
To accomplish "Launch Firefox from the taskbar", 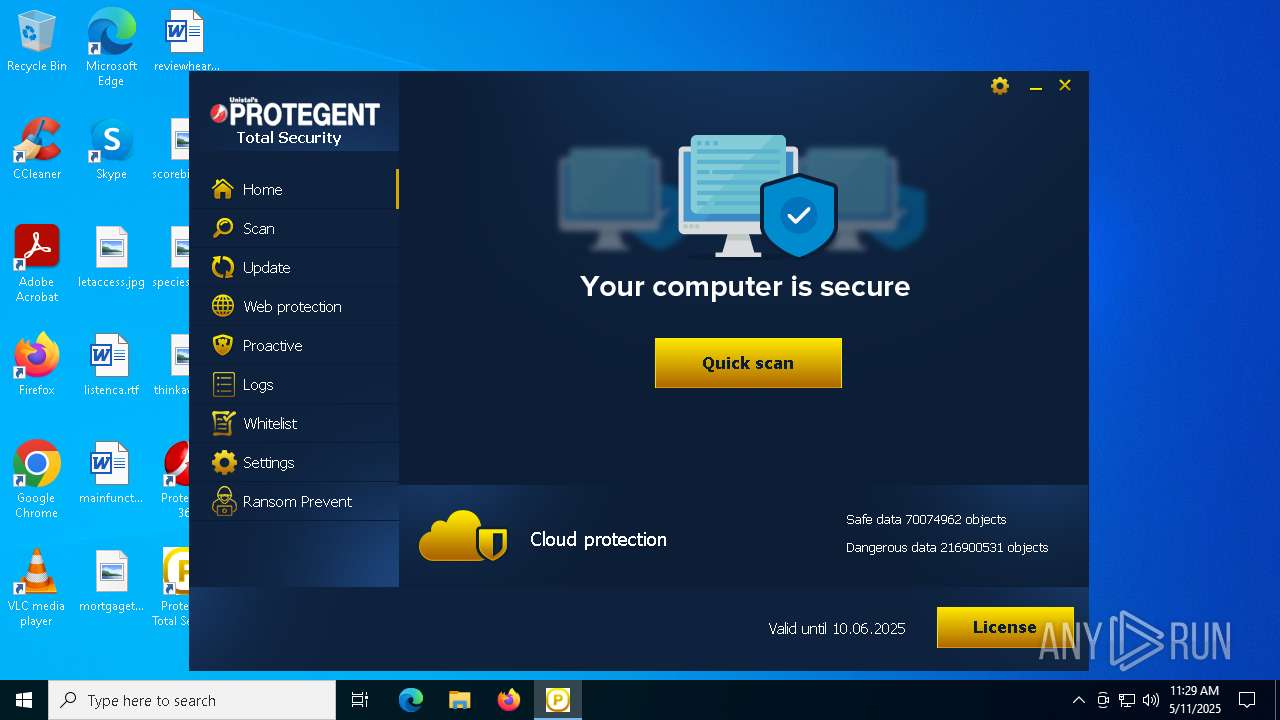I will [x=508, y=700].
